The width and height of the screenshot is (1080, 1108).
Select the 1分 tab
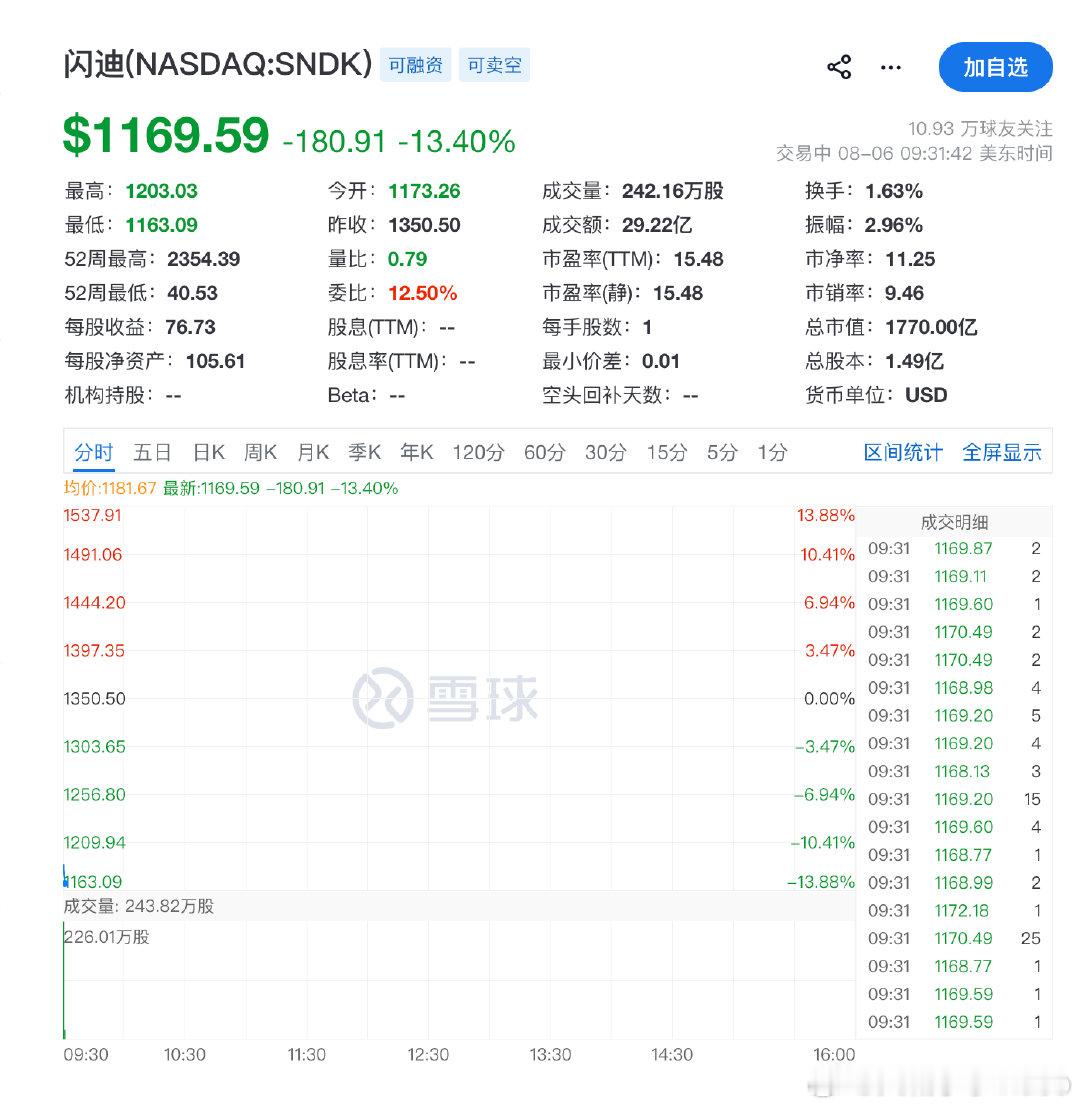(772, 452)
